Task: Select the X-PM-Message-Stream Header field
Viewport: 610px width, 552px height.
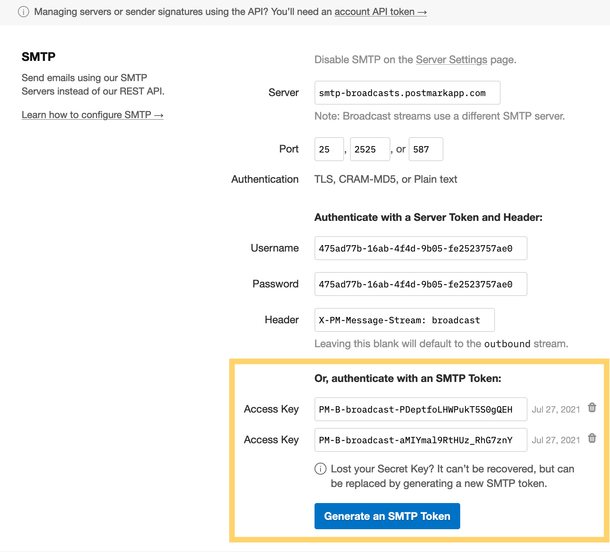Action: coord(405,320)
